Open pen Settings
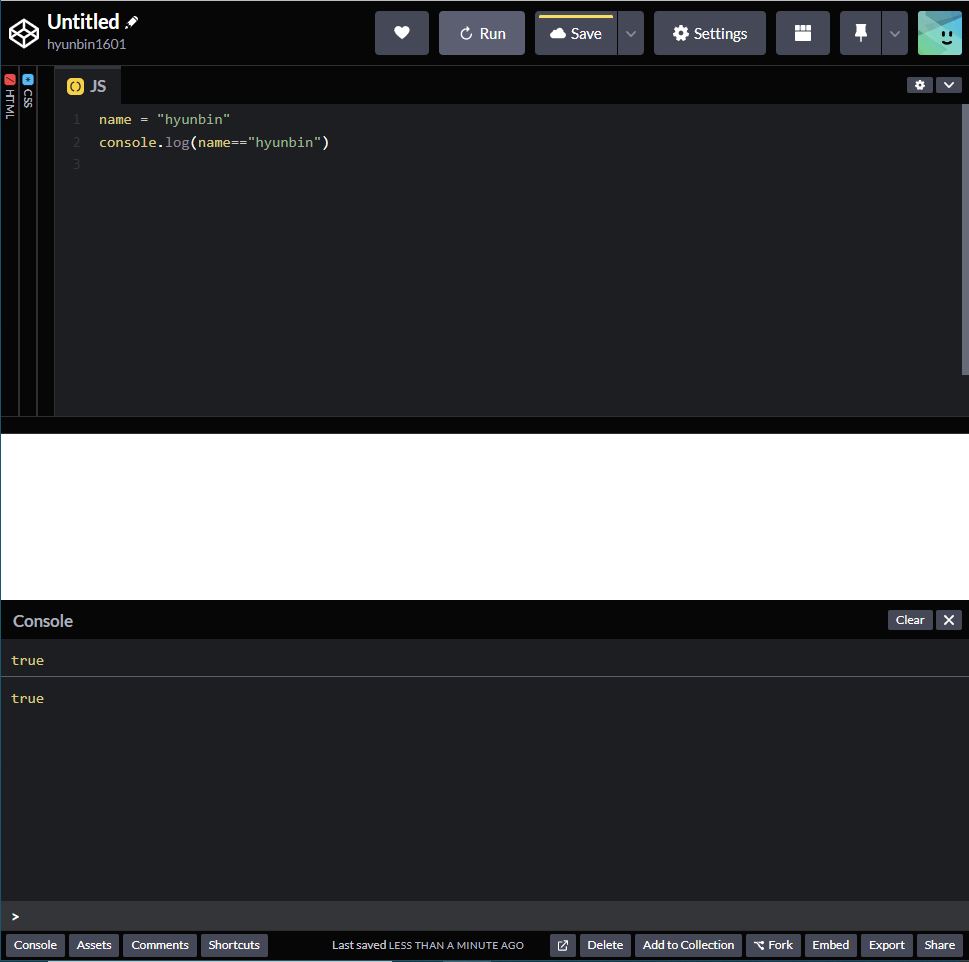Screen dimensions: 969x962 [x=709, y=33]
